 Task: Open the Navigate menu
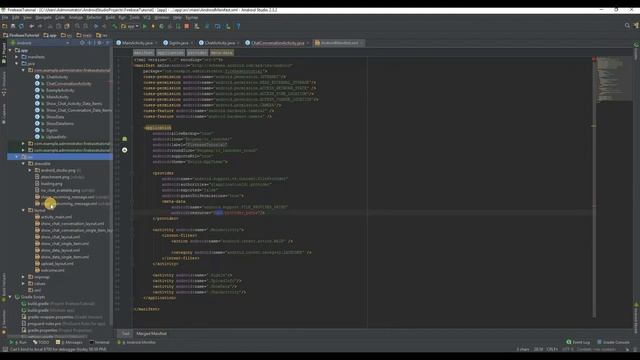click(x=43, y=18)
